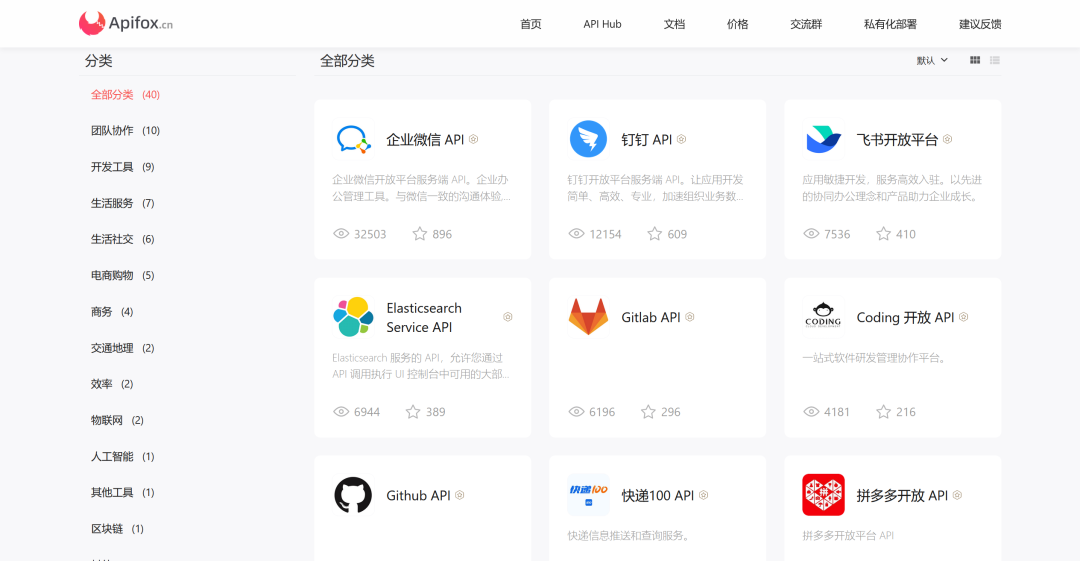This screenshot has width=1080, height=561.
Task: Click the Elasticsearch Service API logo
Action: point(353,317)
